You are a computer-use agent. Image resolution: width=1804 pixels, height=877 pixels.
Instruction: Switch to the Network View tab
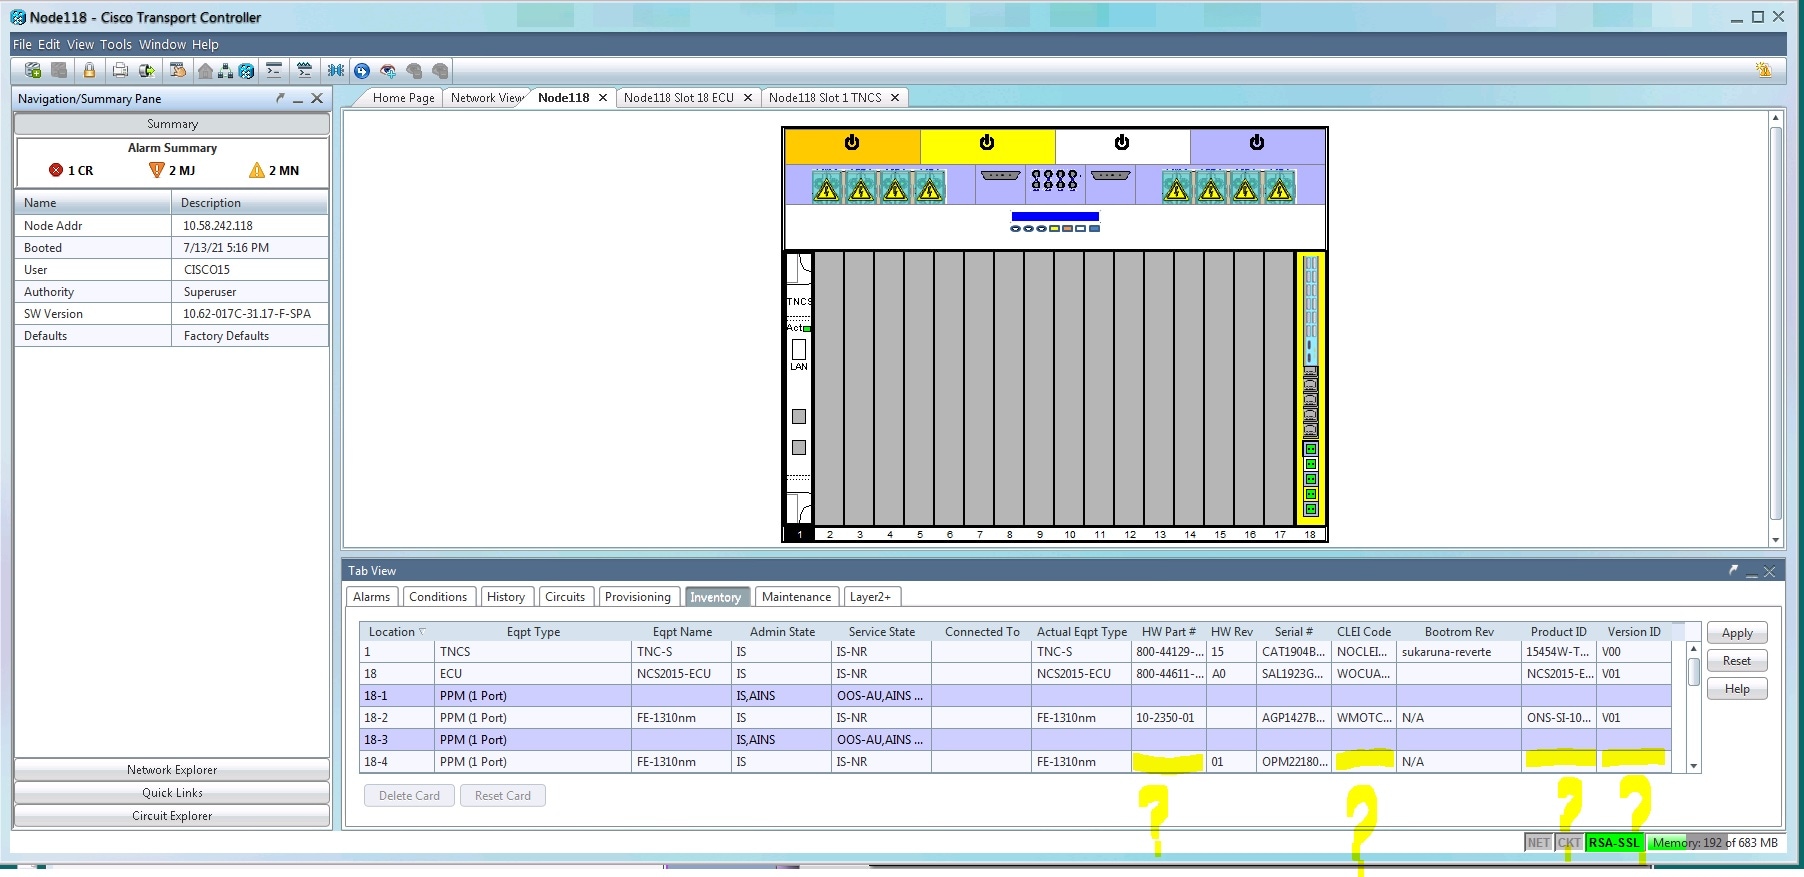click(487, 97)
